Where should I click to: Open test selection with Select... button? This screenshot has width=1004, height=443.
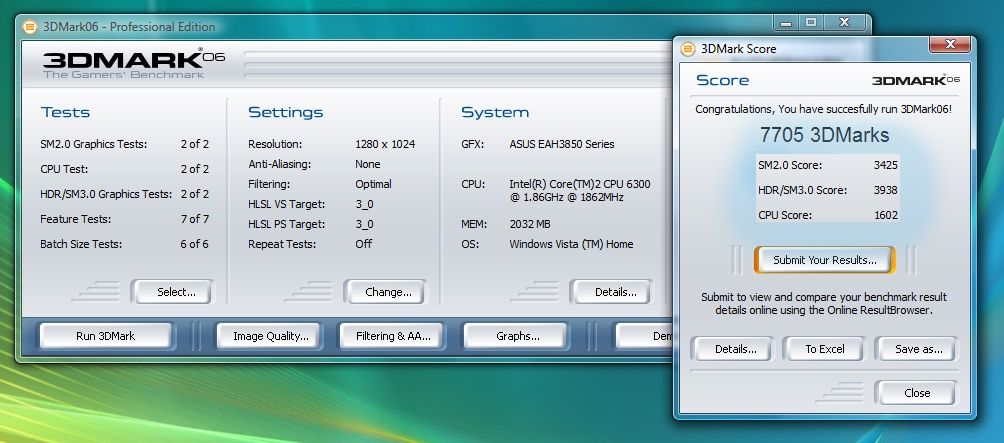pyautogui.click(x=172, y=292)
